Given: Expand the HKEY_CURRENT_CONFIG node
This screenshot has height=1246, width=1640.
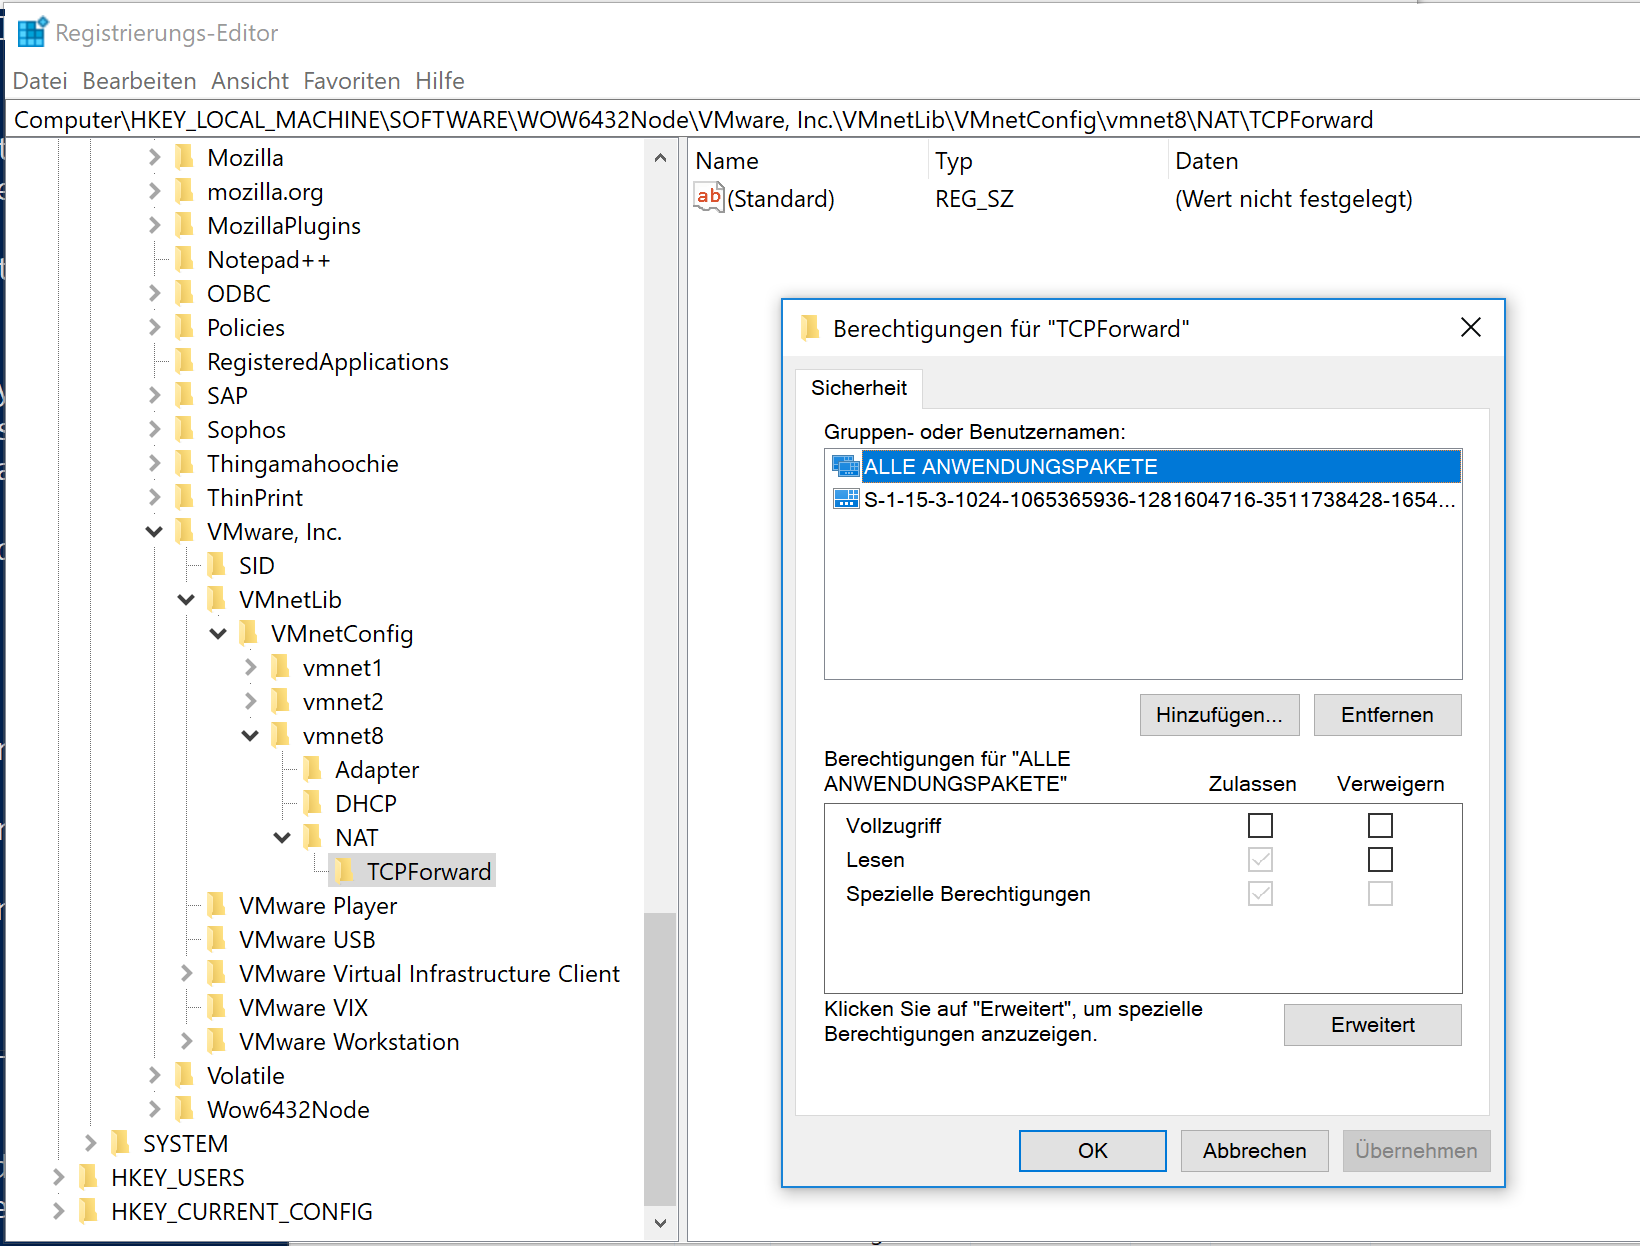Looking at the screenshot, I should pos(58,1212).
